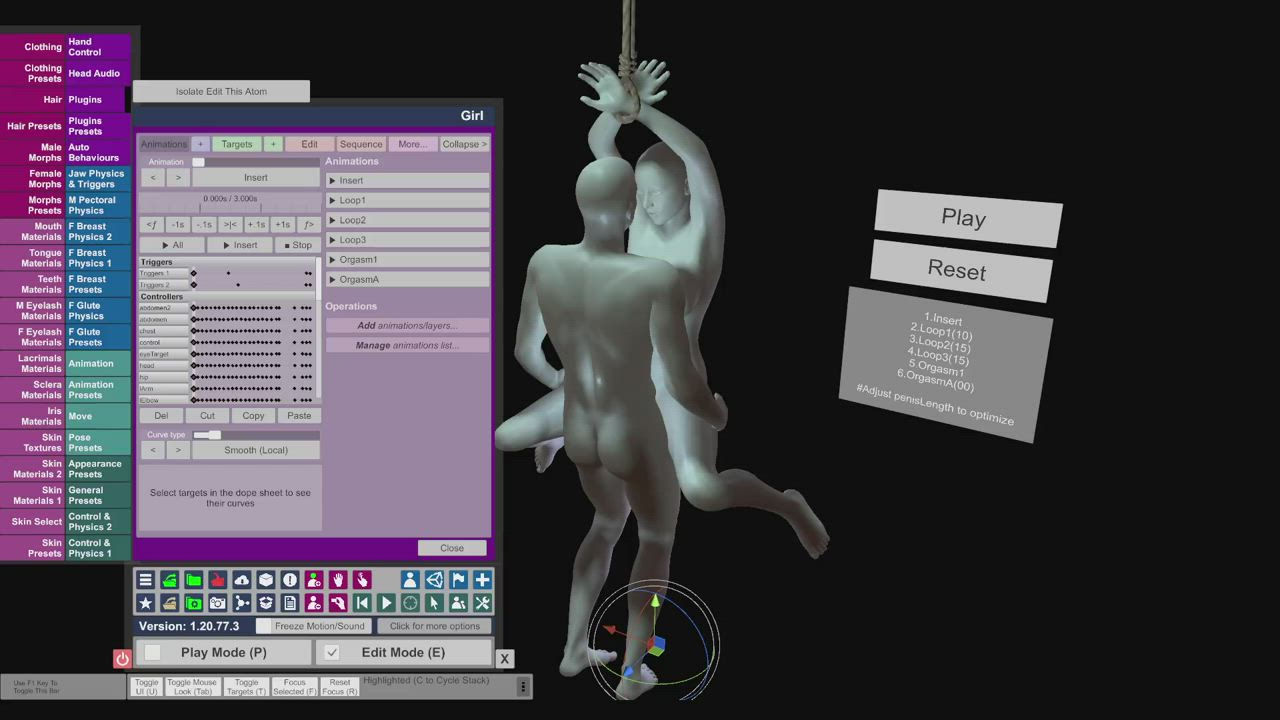Click the Collapse > panel button
The height and width of the screenshot is (720, 1280).
[x=464, y=144]
